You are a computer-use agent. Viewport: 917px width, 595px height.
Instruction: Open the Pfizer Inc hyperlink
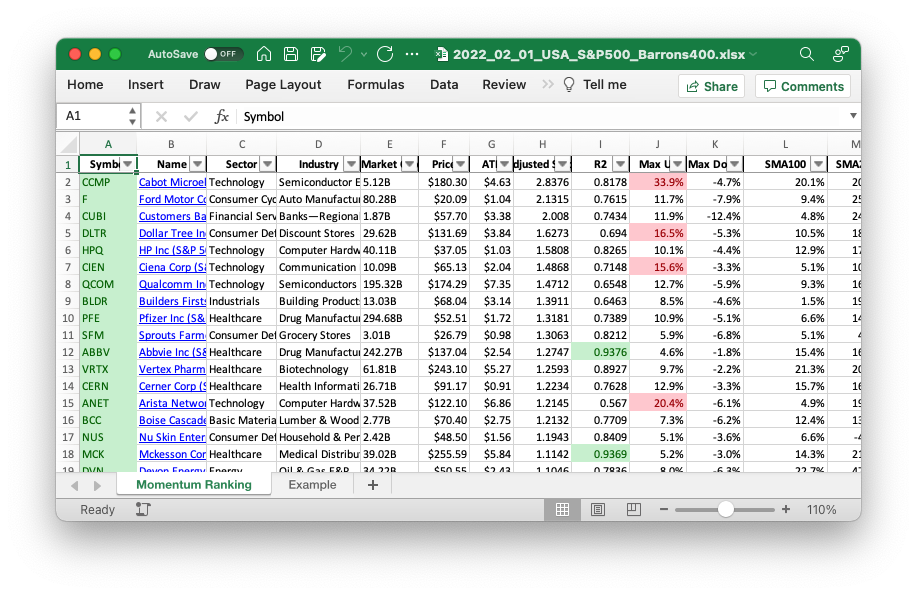pos(172,318)
